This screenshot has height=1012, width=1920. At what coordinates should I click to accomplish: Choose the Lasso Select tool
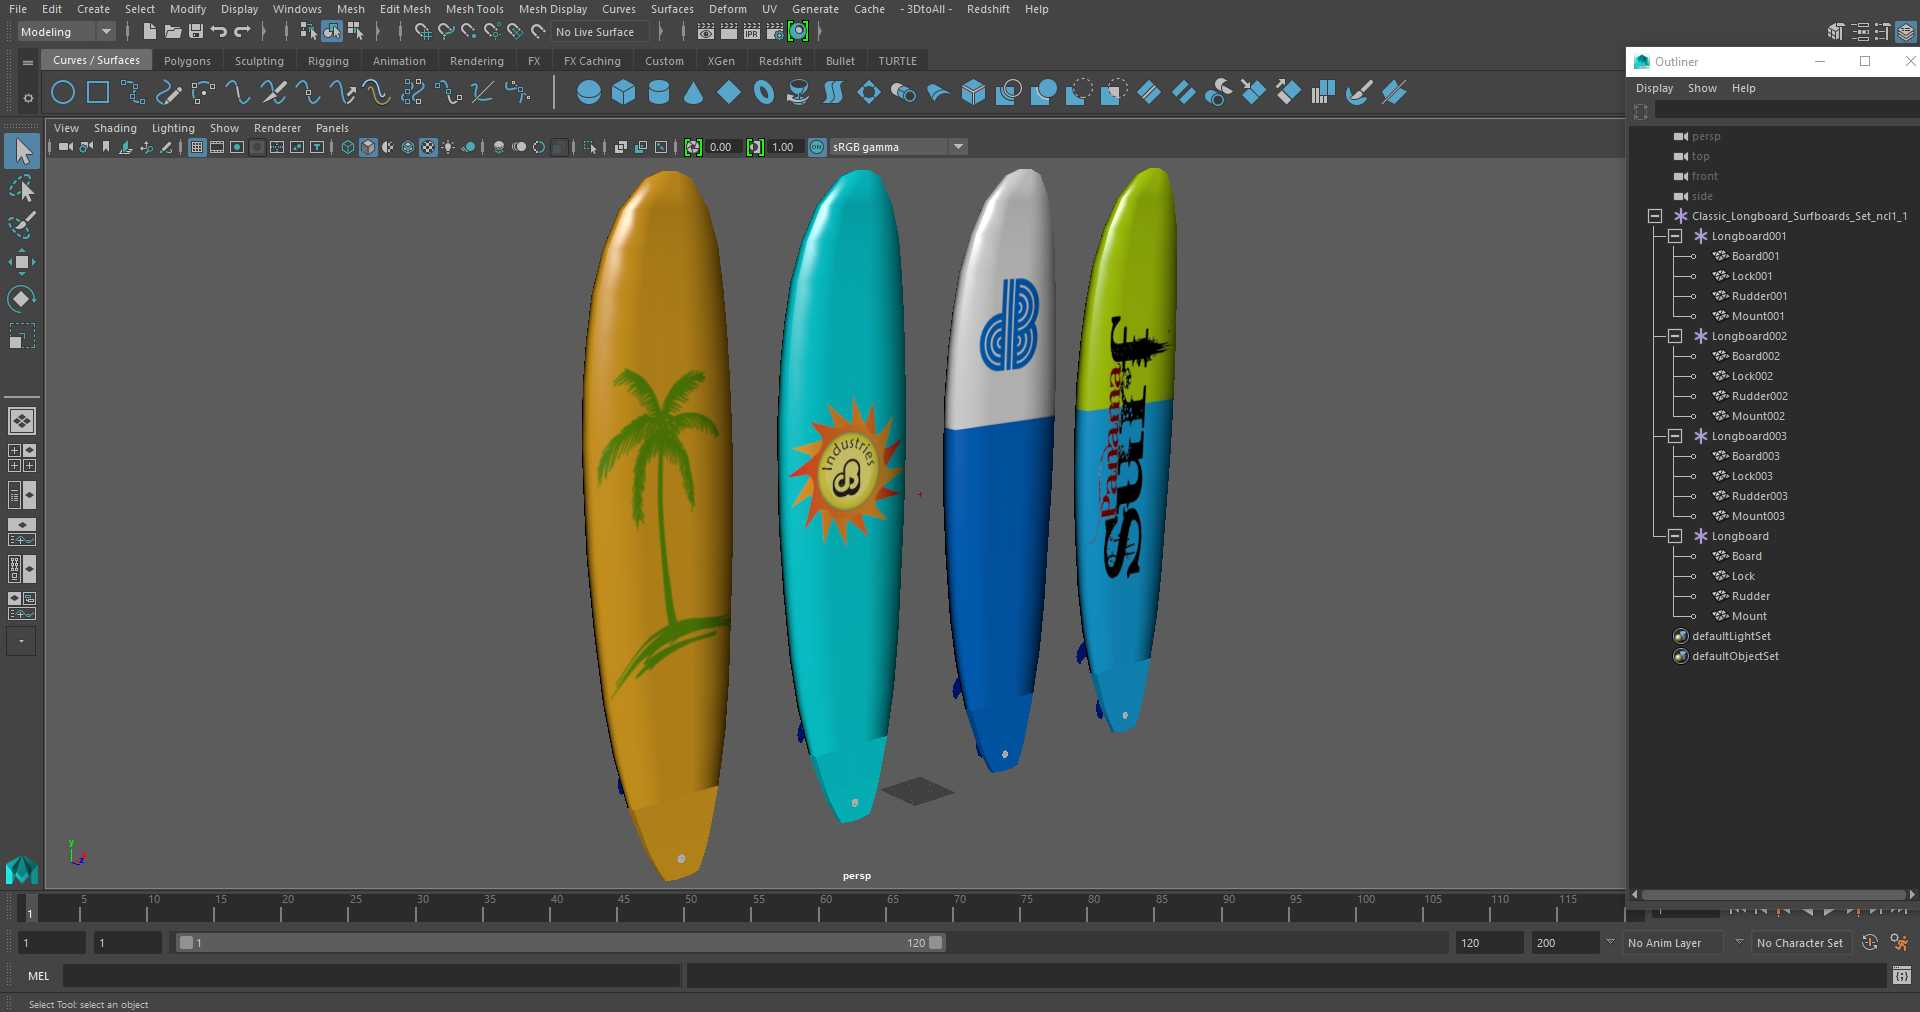22,189
